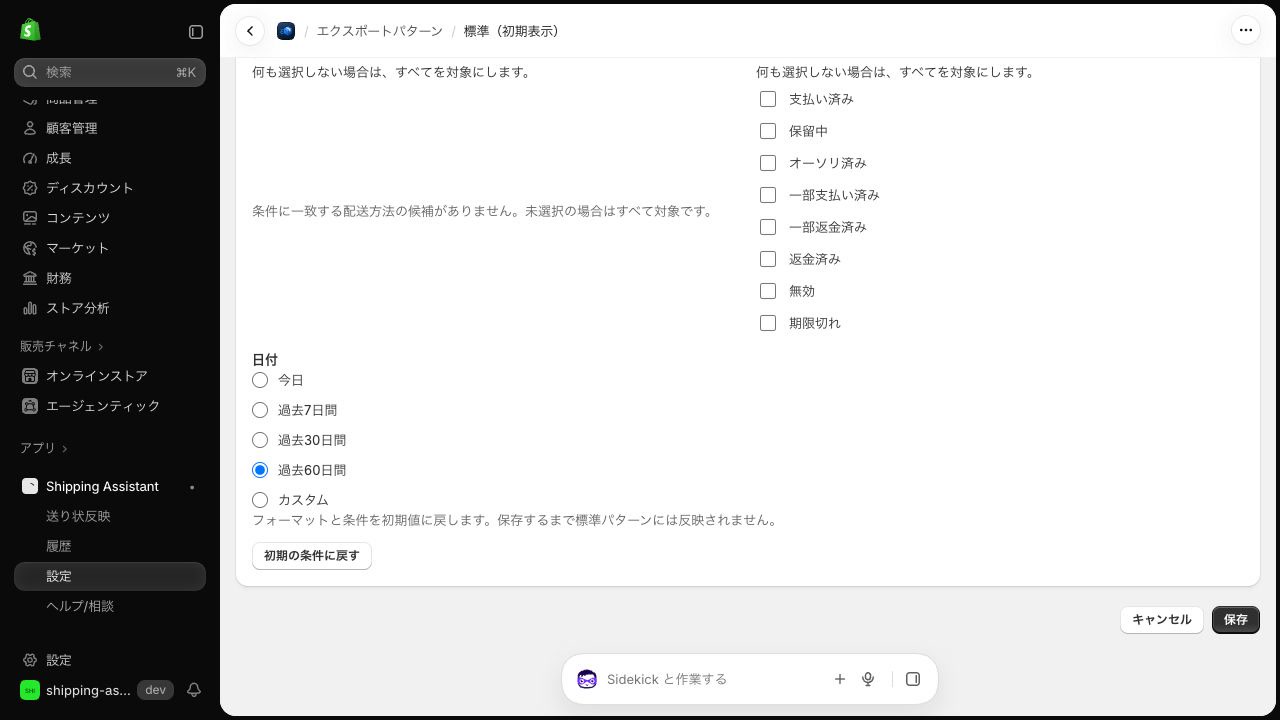The image size is (1280, 720).
Task: Click 初期の条件に戻す button
Action: coord(312,556)
